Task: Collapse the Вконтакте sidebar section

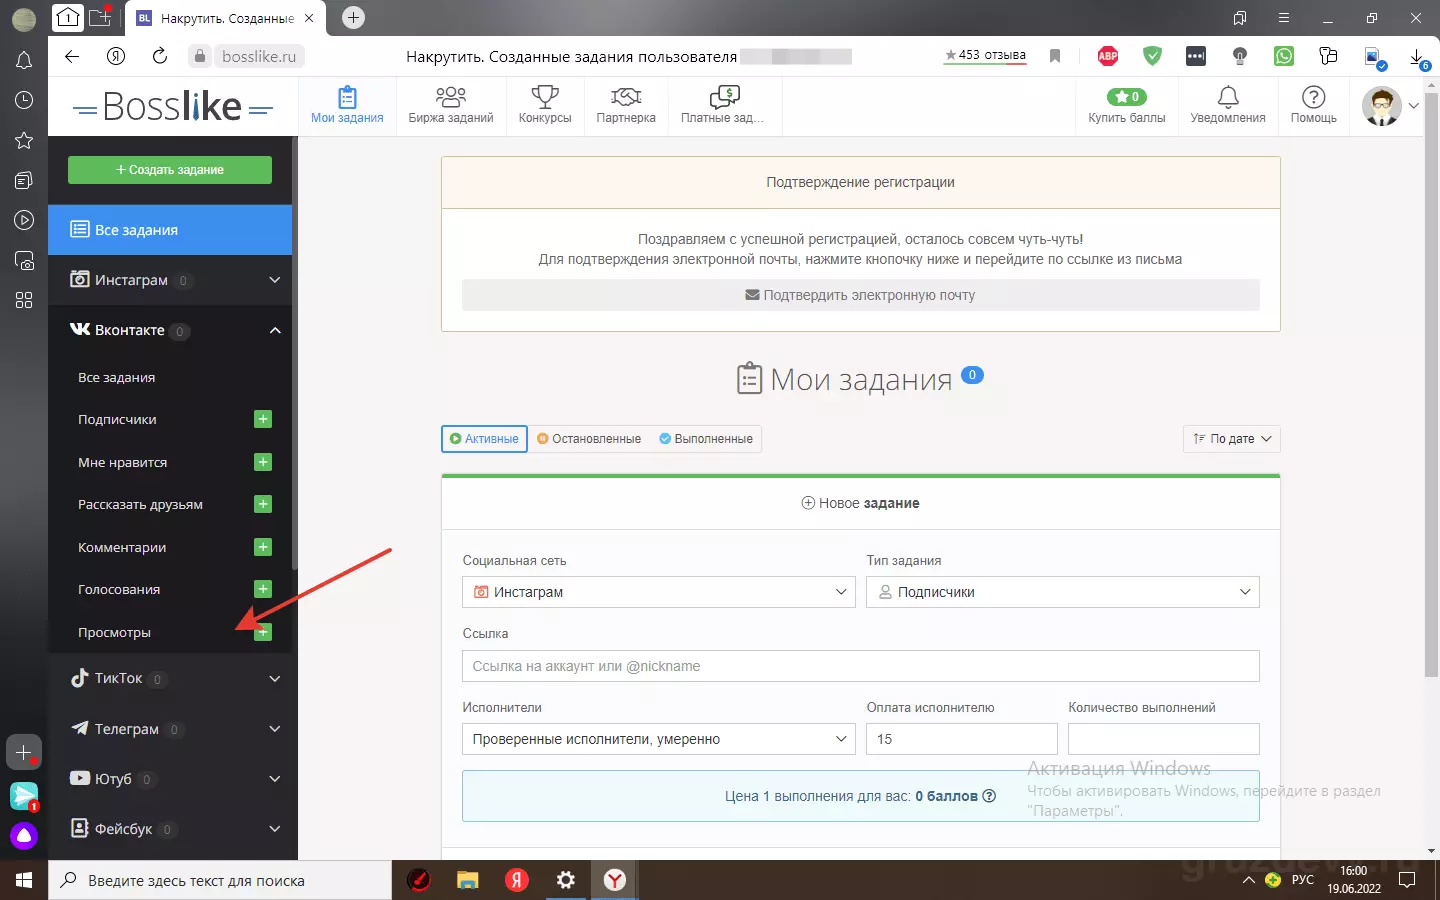Action: click(x=170, y=330)
